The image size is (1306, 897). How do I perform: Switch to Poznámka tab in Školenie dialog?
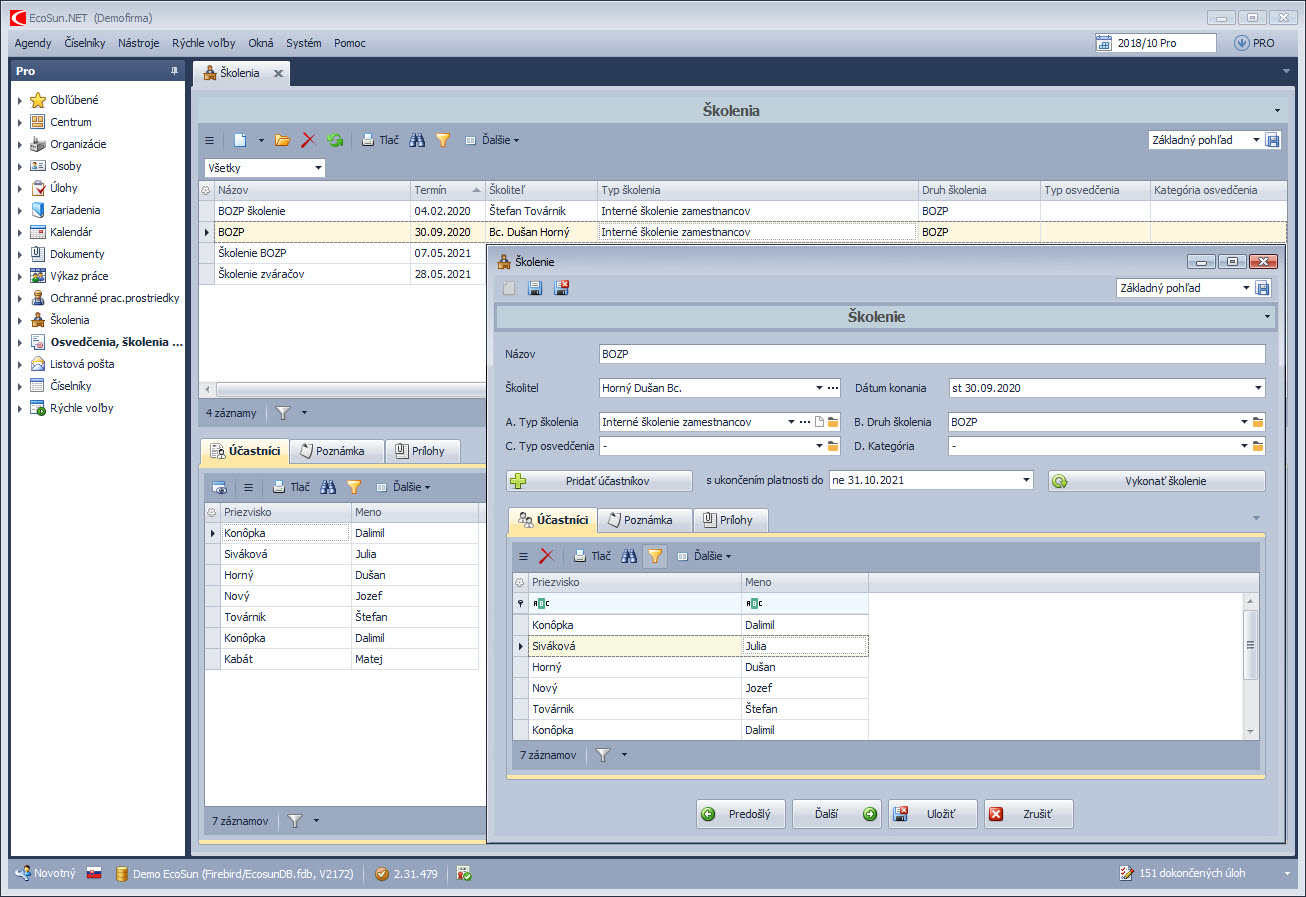point(645,520)
